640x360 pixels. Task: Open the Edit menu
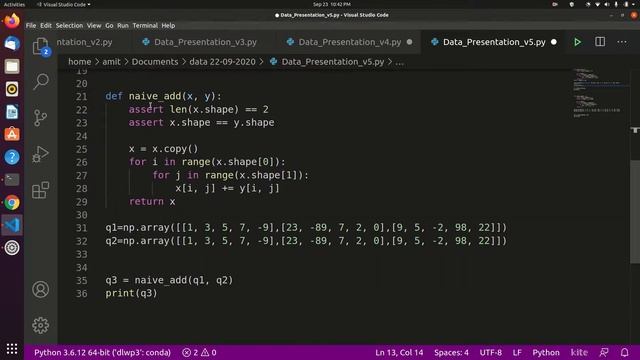point(46,25)
